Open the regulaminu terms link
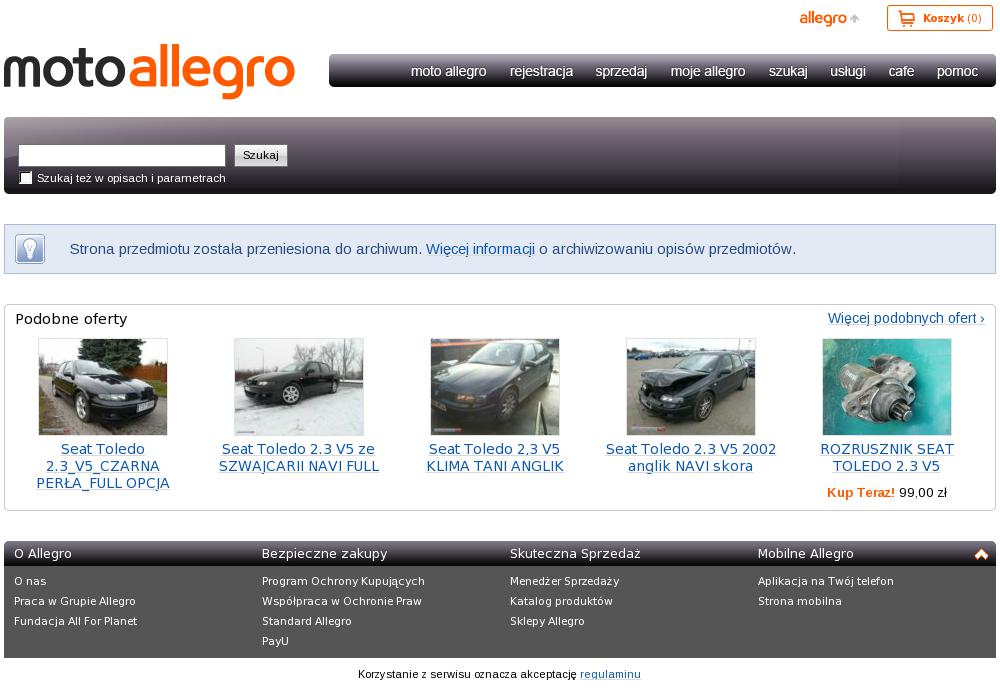Viewport: 1000px width, 694px height. tap(610, 674)
